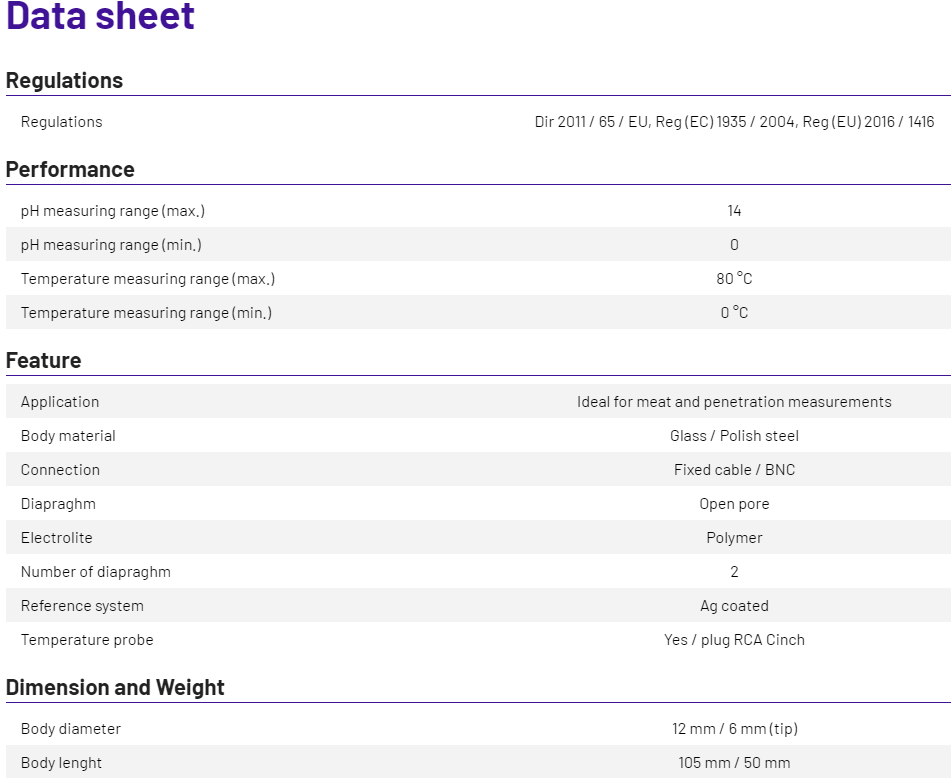The image size is (951, 778).
Task: Click the Feature section heading
Action: (44, 361)
